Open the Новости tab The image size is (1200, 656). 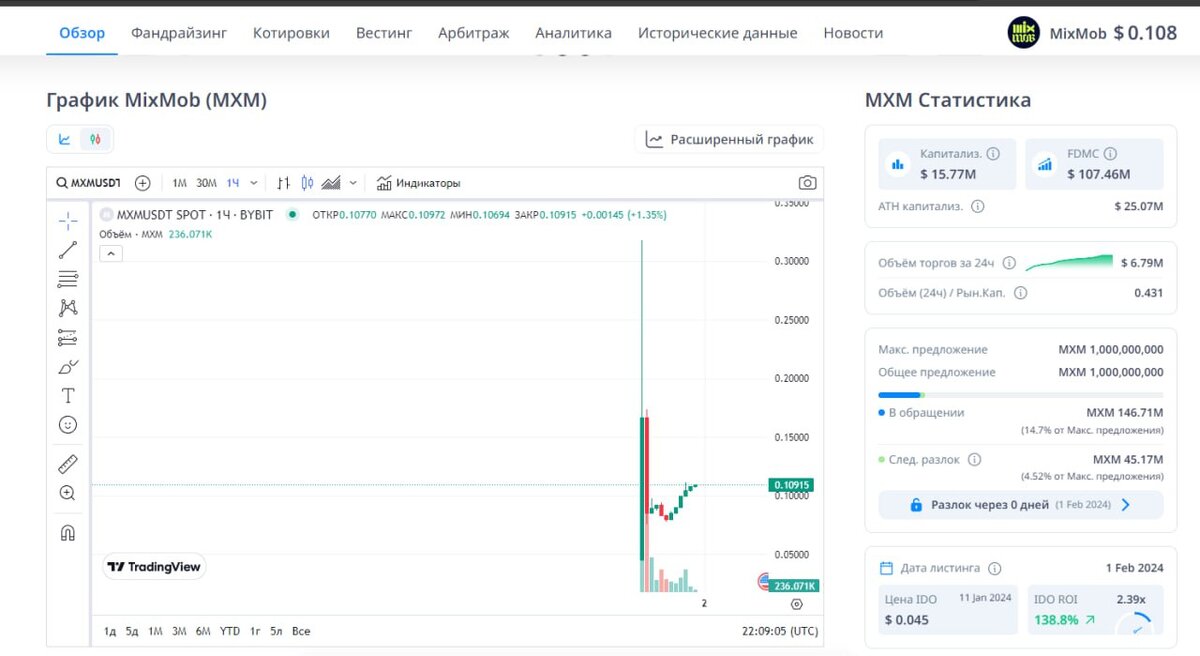pos(853,33)
